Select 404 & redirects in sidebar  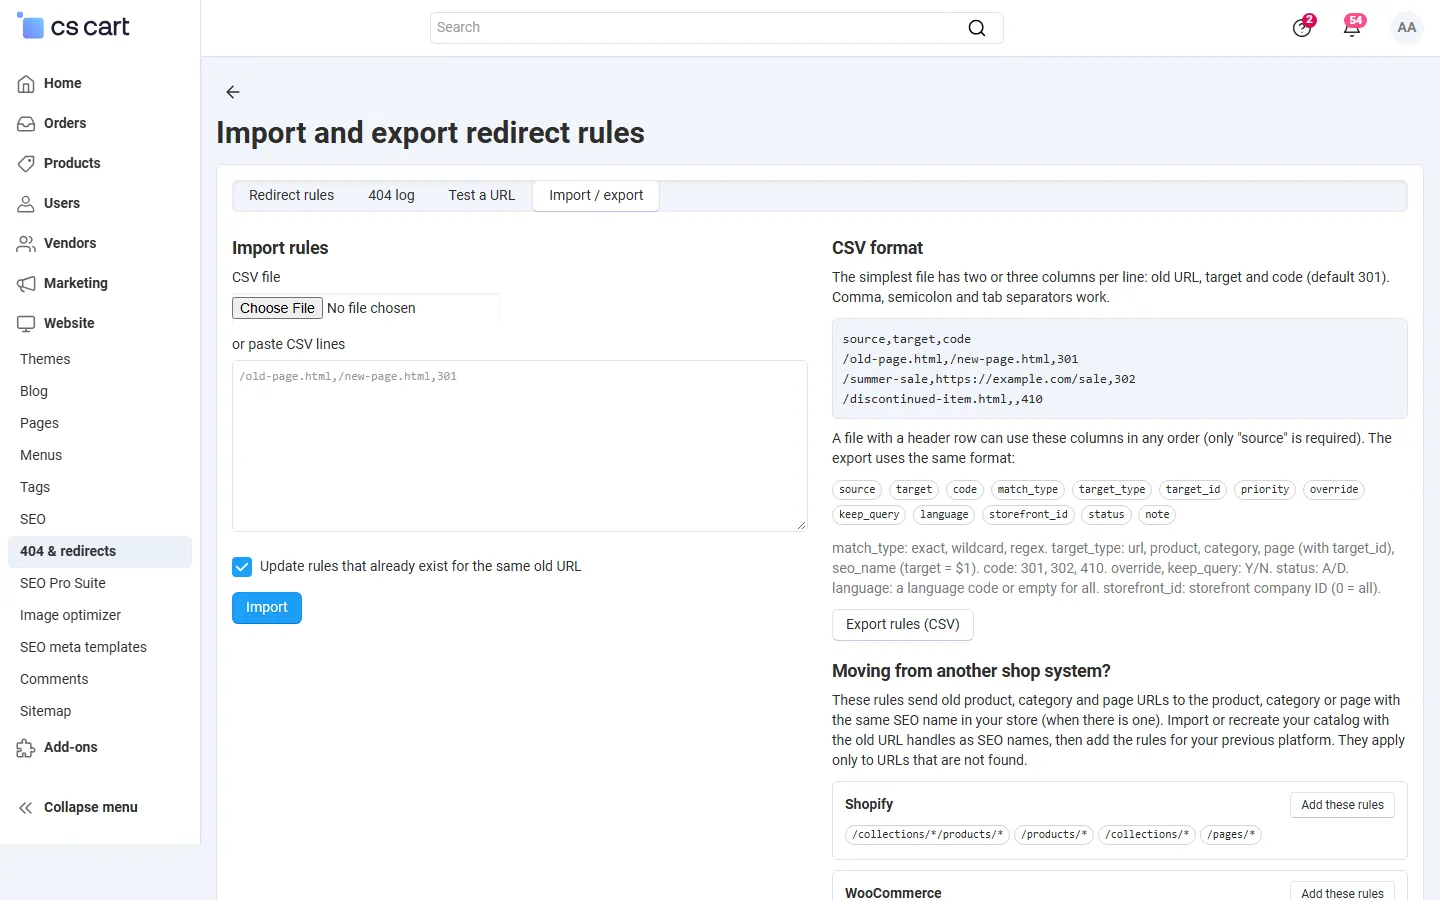tap(100, 552)
